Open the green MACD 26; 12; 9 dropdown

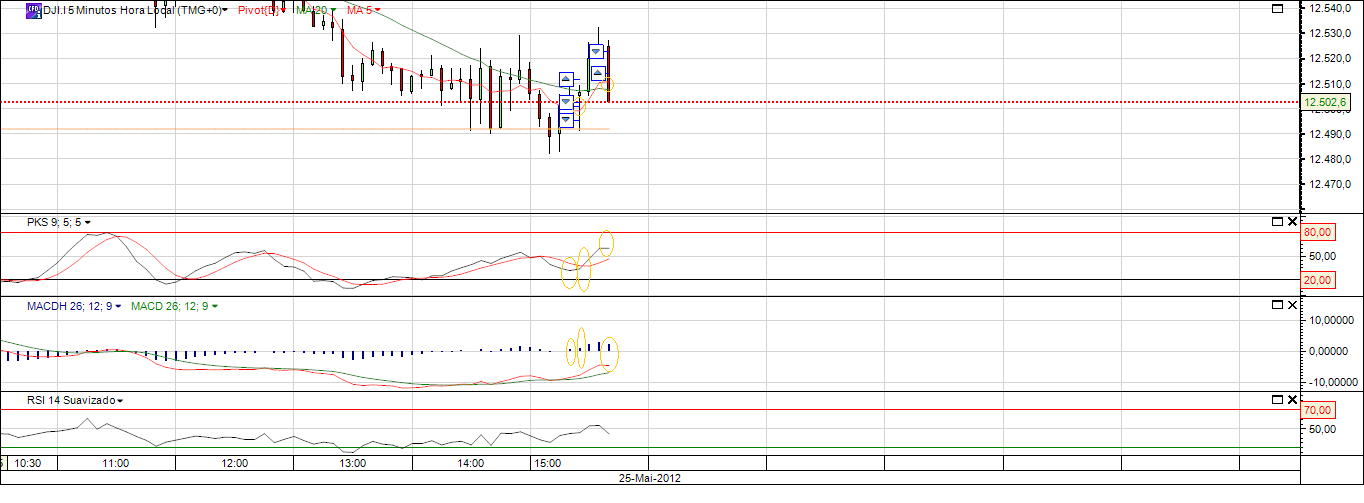pos(214,306)
